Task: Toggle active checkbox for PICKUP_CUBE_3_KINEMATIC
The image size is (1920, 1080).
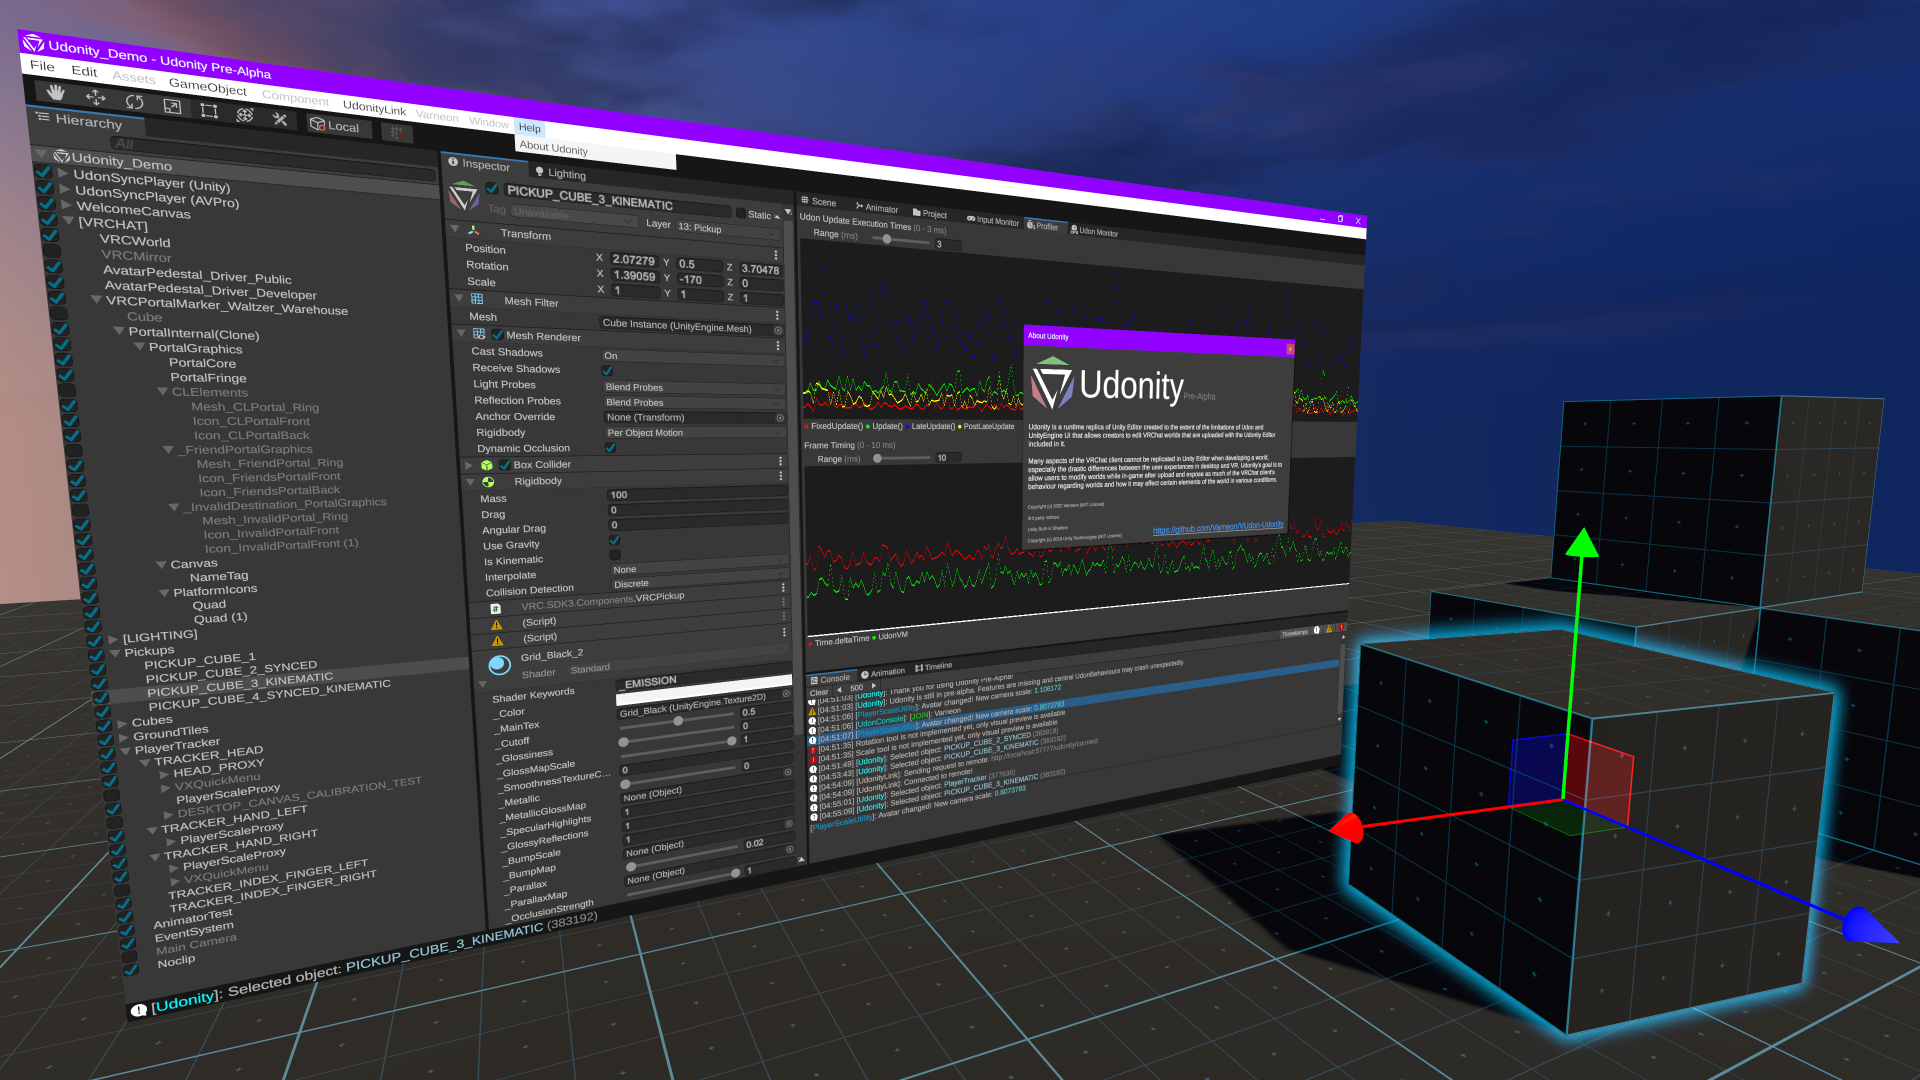Action: (492, 188)
